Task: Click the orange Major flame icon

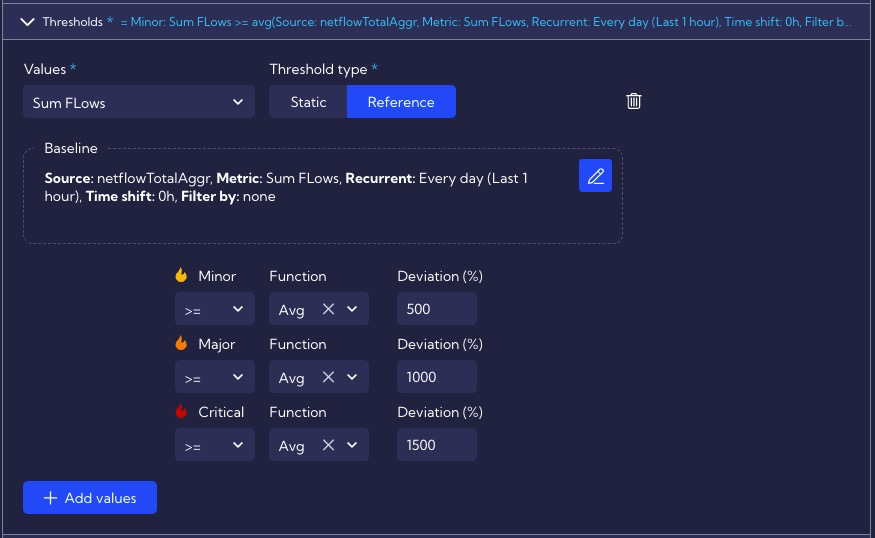Action: click(181, 343)
